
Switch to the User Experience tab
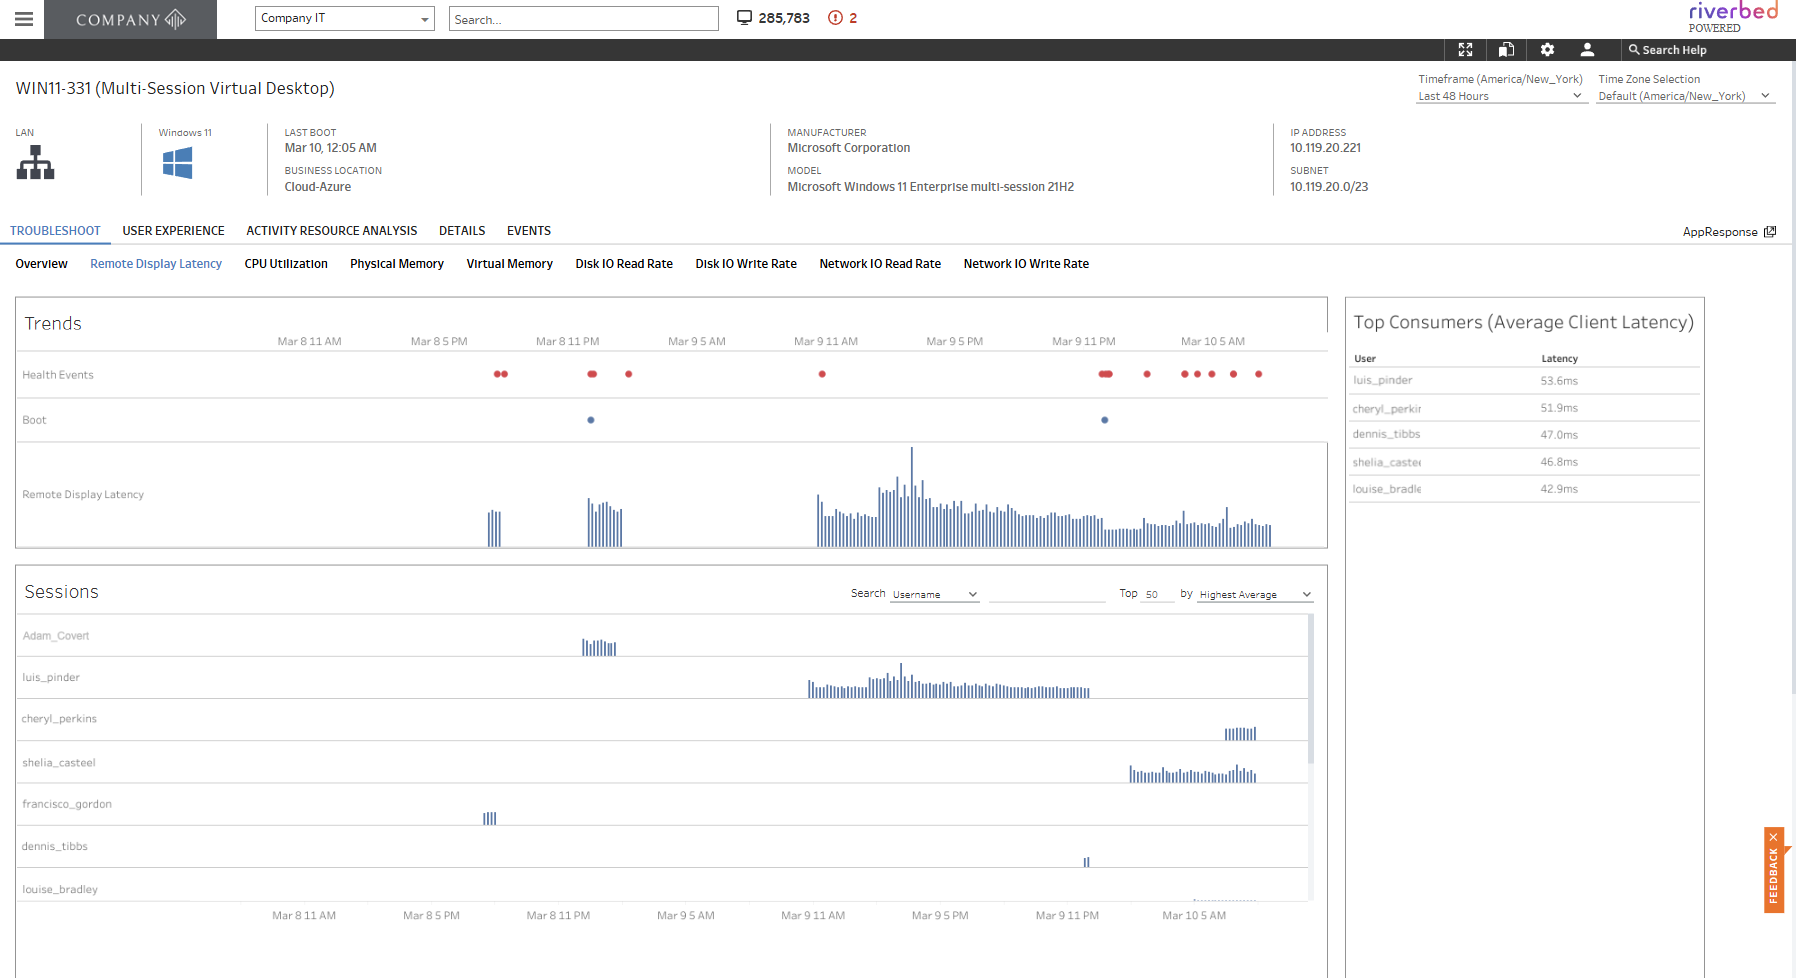point(173,231)
